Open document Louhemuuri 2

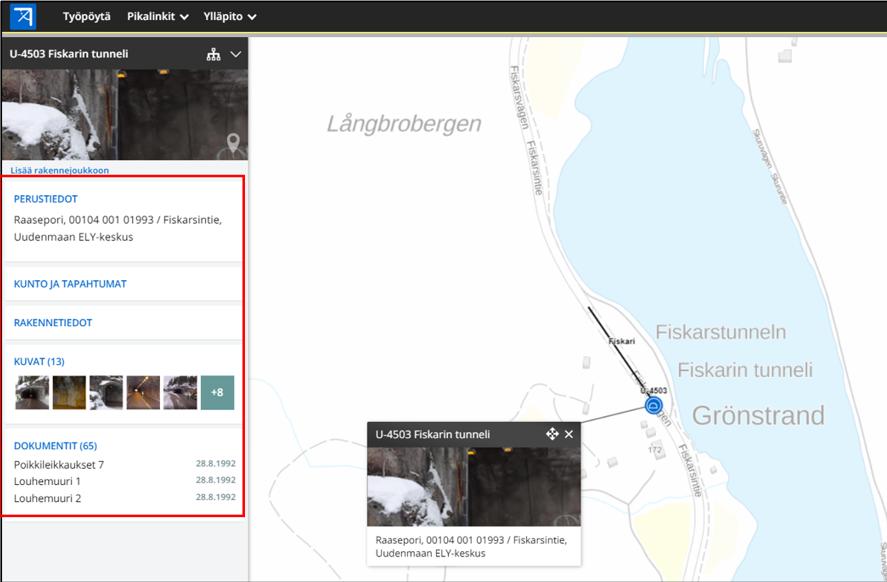[48, 498]
